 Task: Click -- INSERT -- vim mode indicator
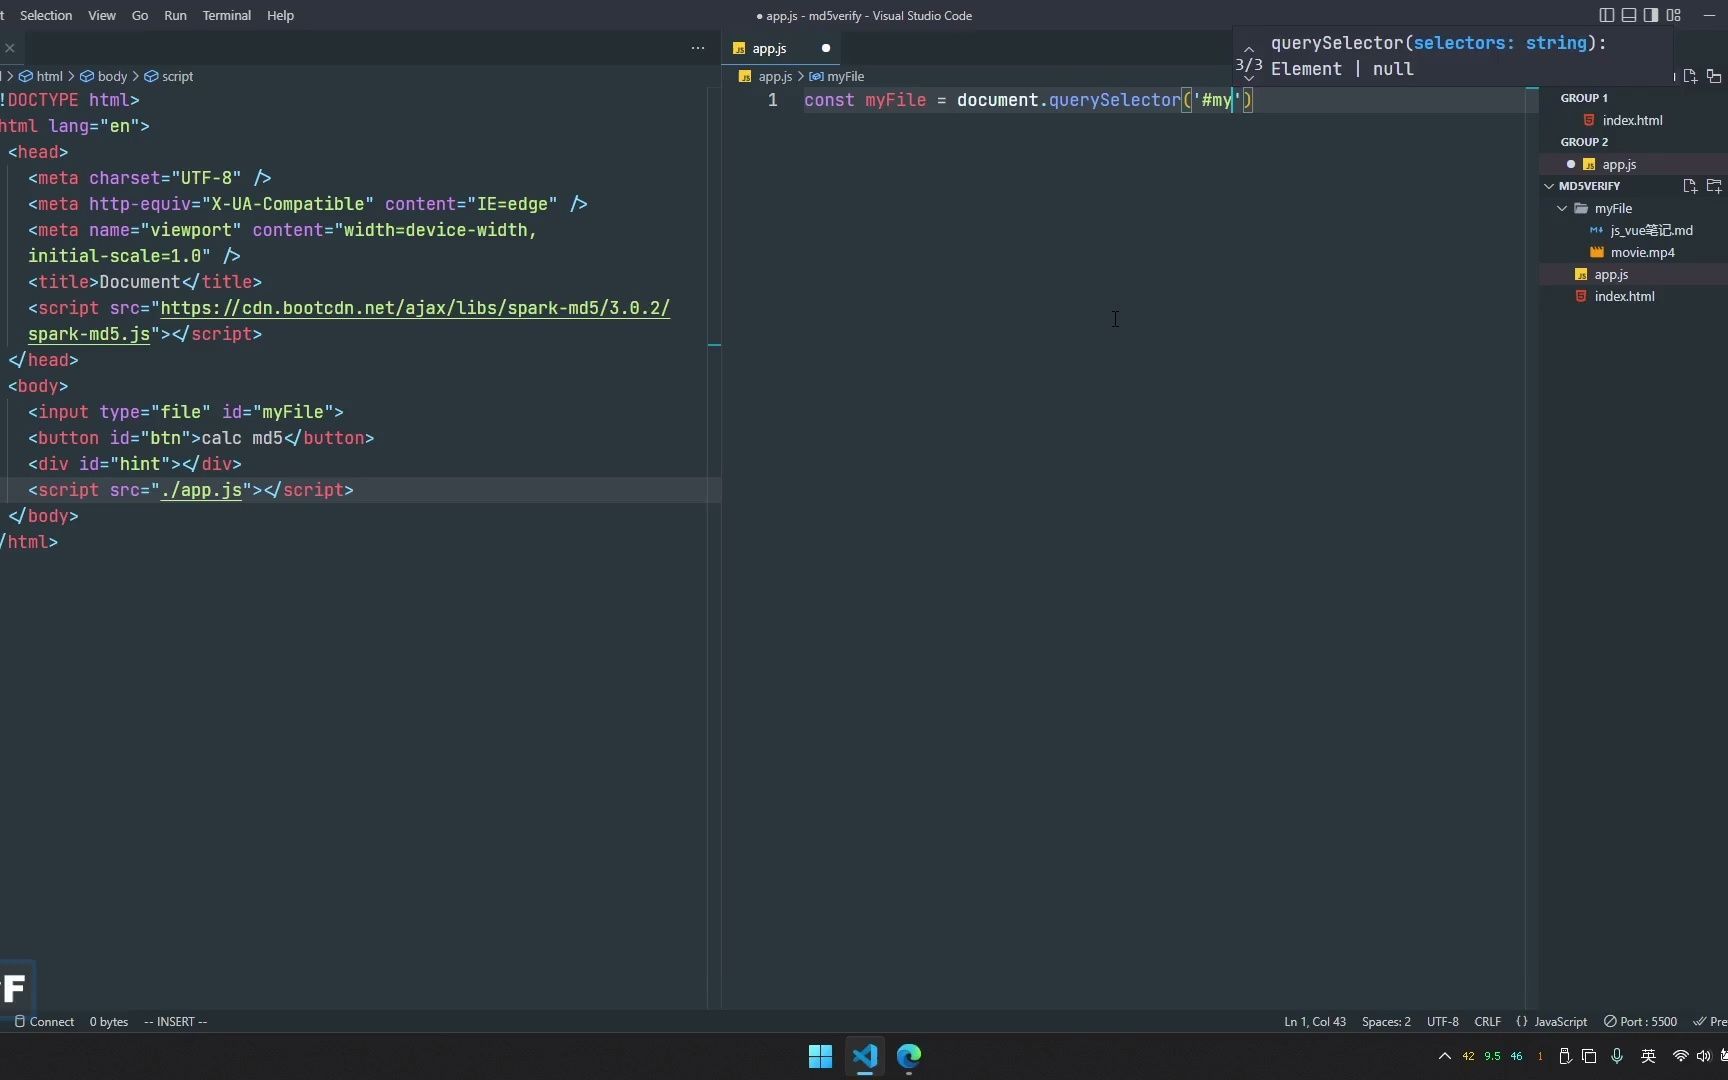[x=175, y=1021]
